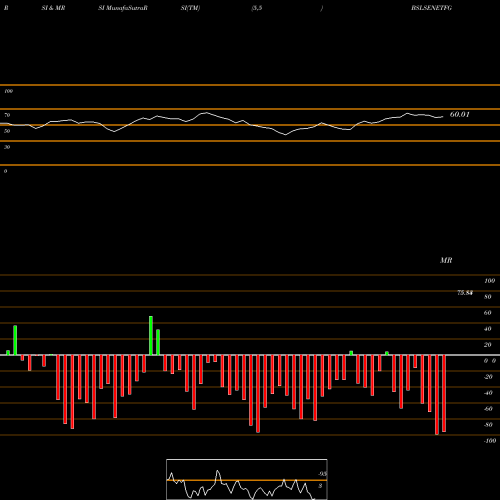Click the final red bar at histogram's right end

(444, 393)
